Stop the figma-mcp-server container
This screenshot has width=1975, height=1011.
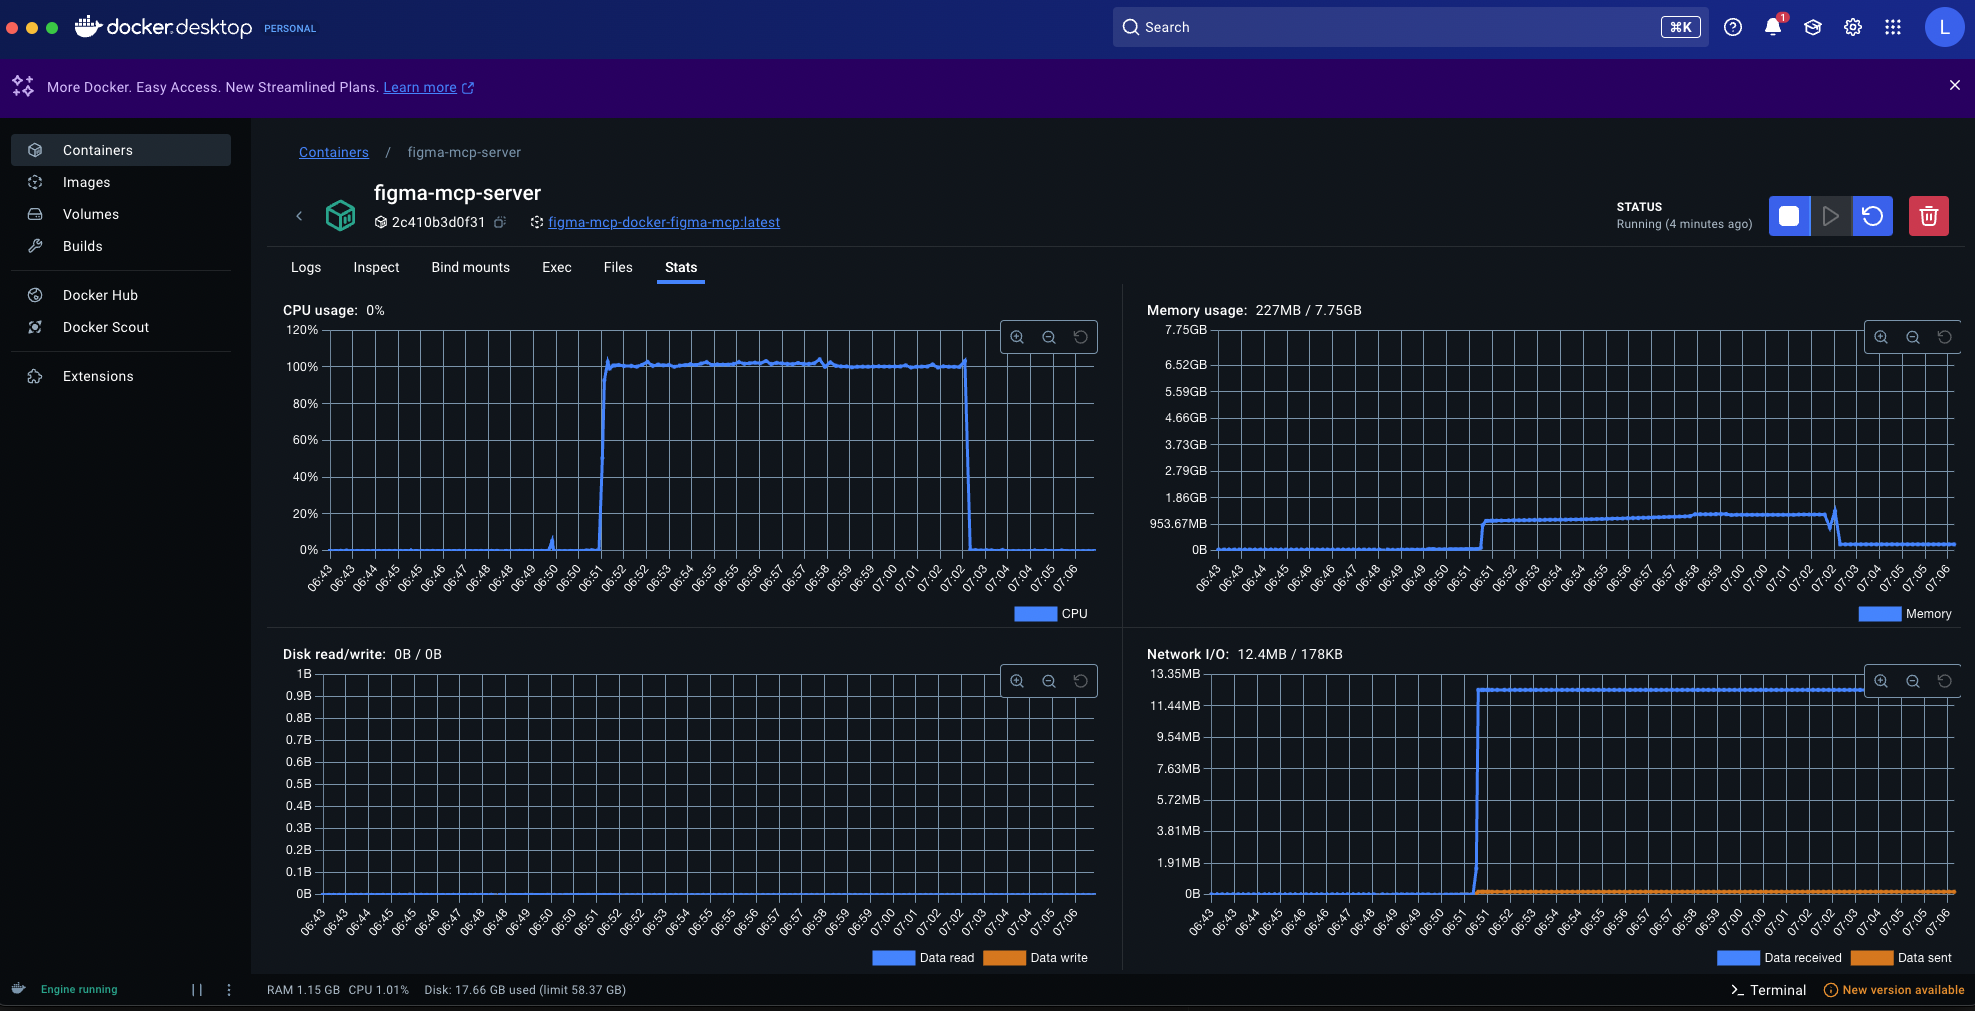point(1789,216)
